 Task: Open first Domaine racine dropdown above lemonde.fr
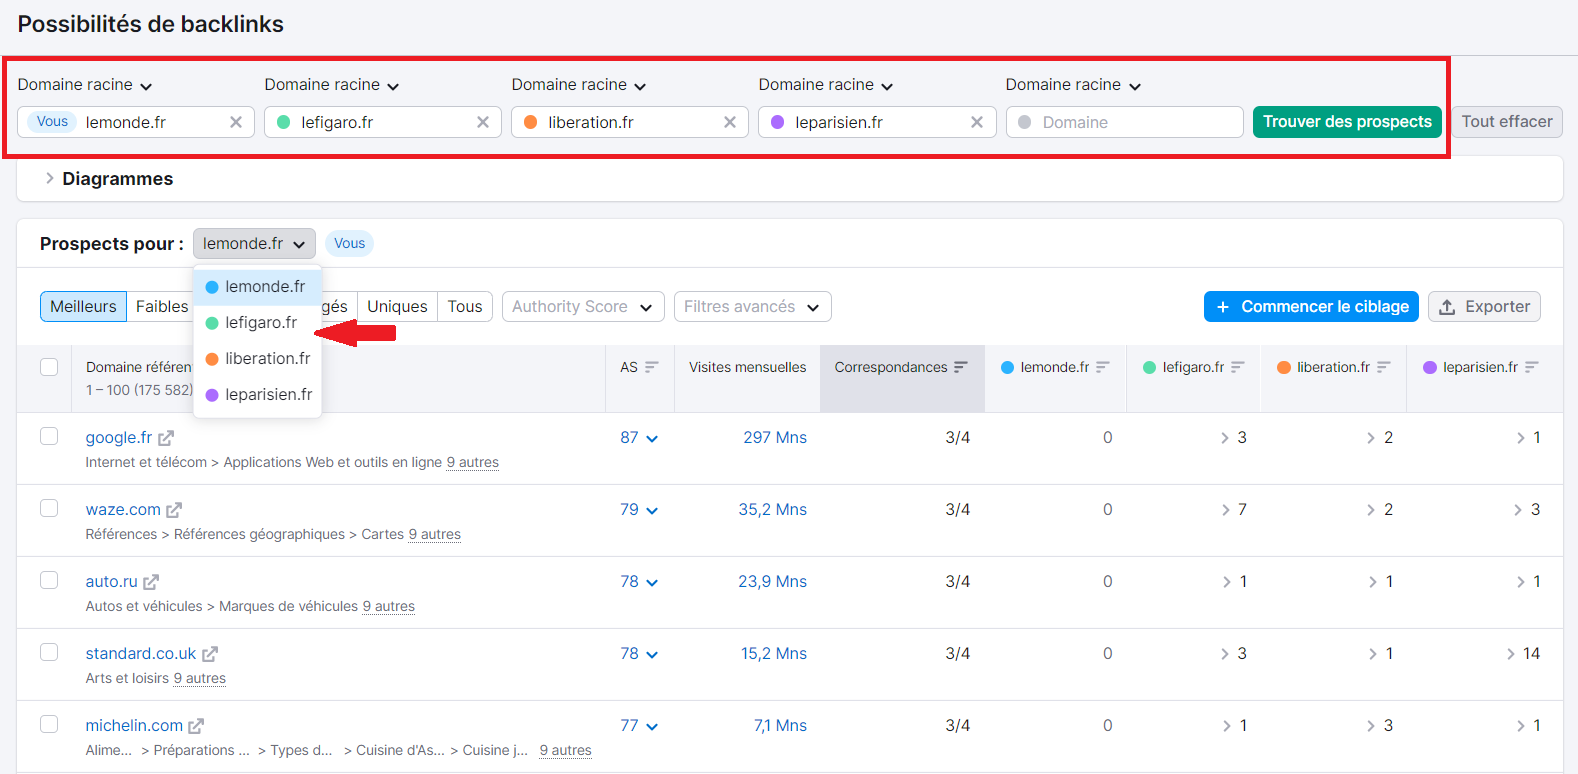[x=85, y=85]
